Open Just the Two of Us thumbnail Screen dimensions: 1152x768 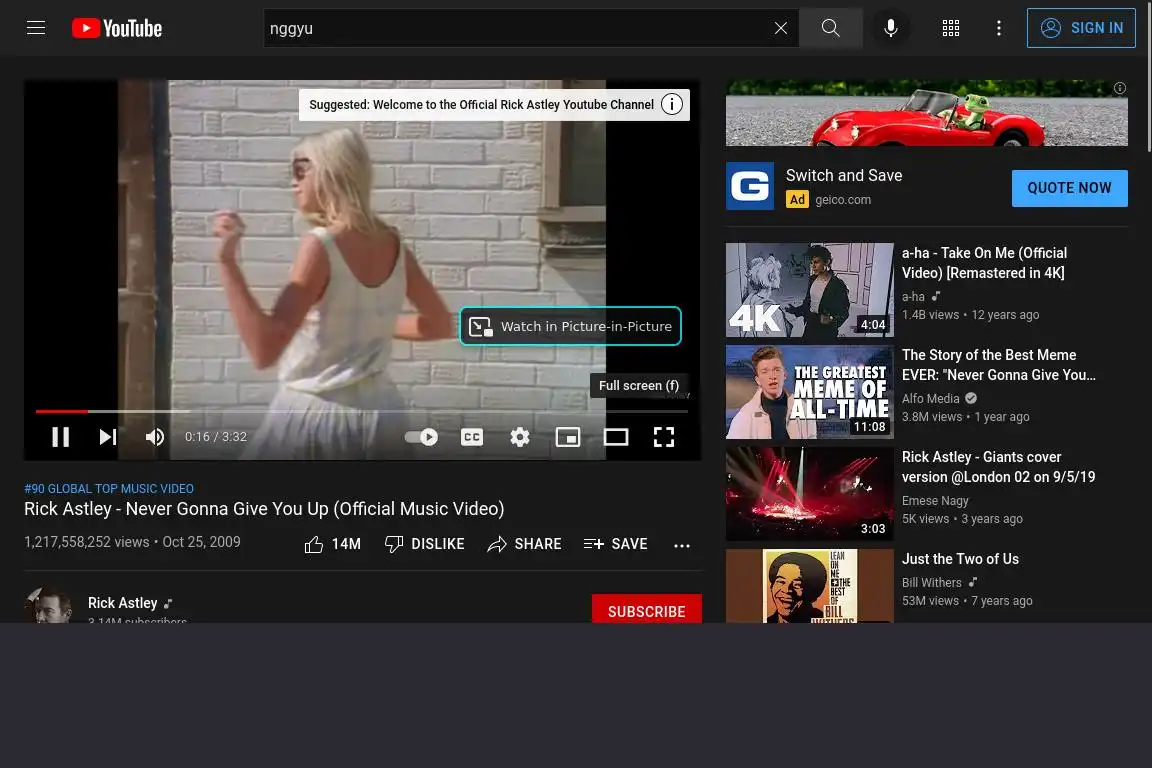(x=810, y=586)
